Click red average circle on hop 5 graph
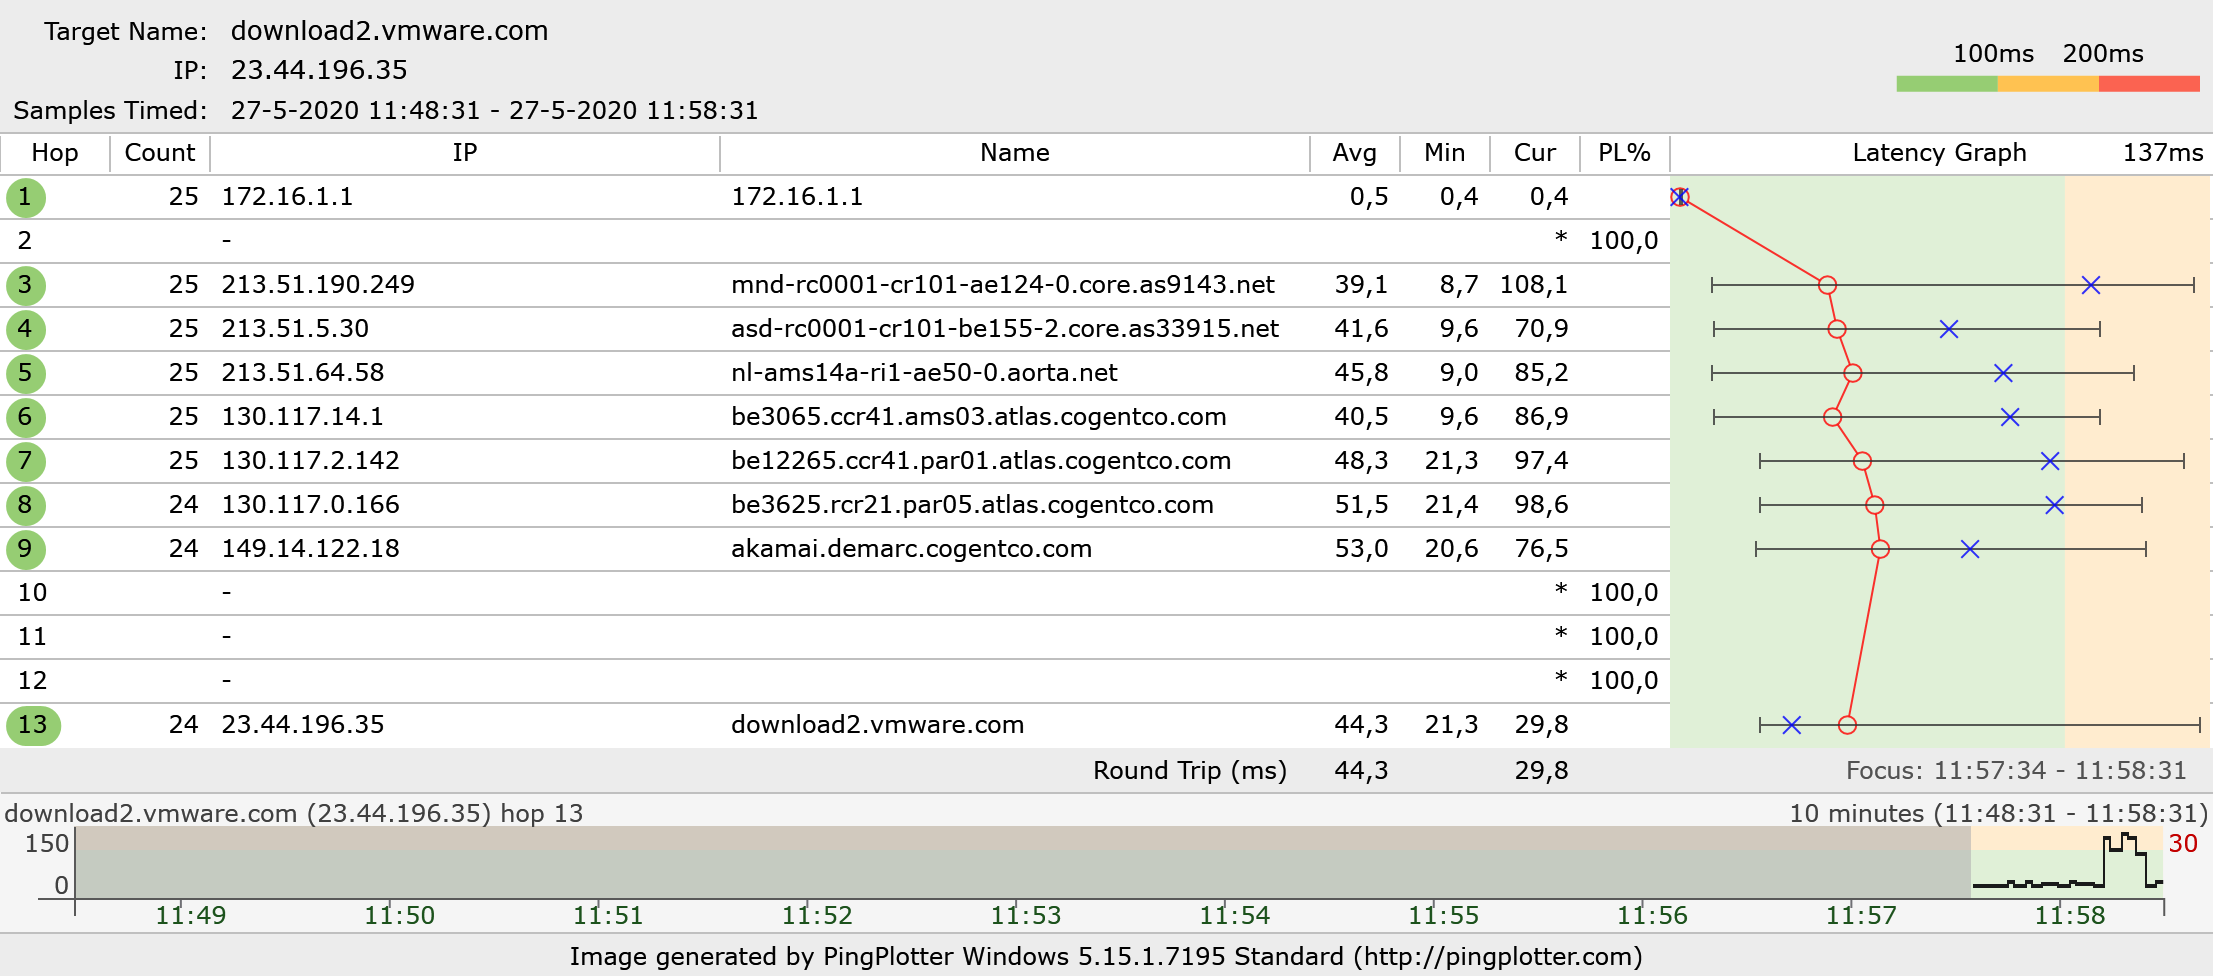Viewport: 2213px width, 976px height. click(1852, 373)
